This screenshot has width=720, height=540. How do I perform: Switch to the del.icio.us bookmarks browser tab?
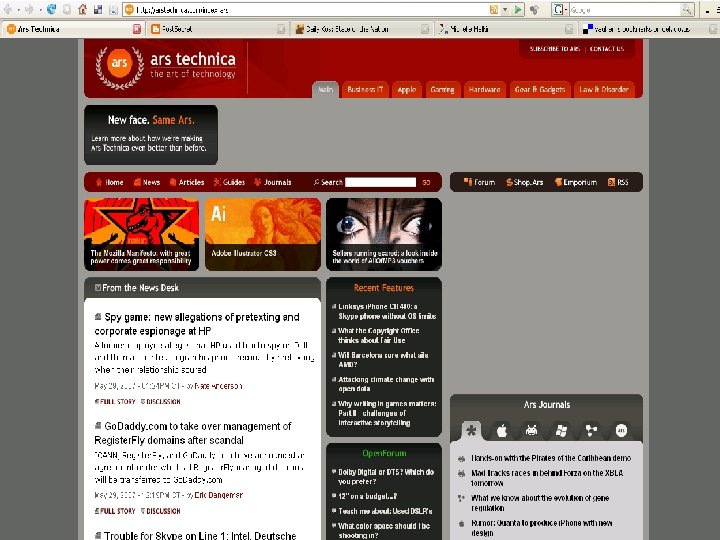coord(648,29)
